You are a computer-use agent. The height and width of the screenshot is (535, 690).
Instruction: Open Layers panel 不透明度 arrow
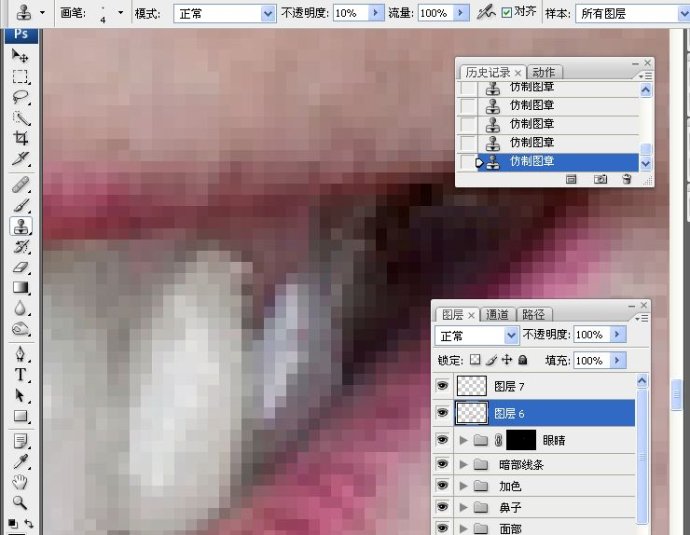pyautogui.click(x=617, y=334)
